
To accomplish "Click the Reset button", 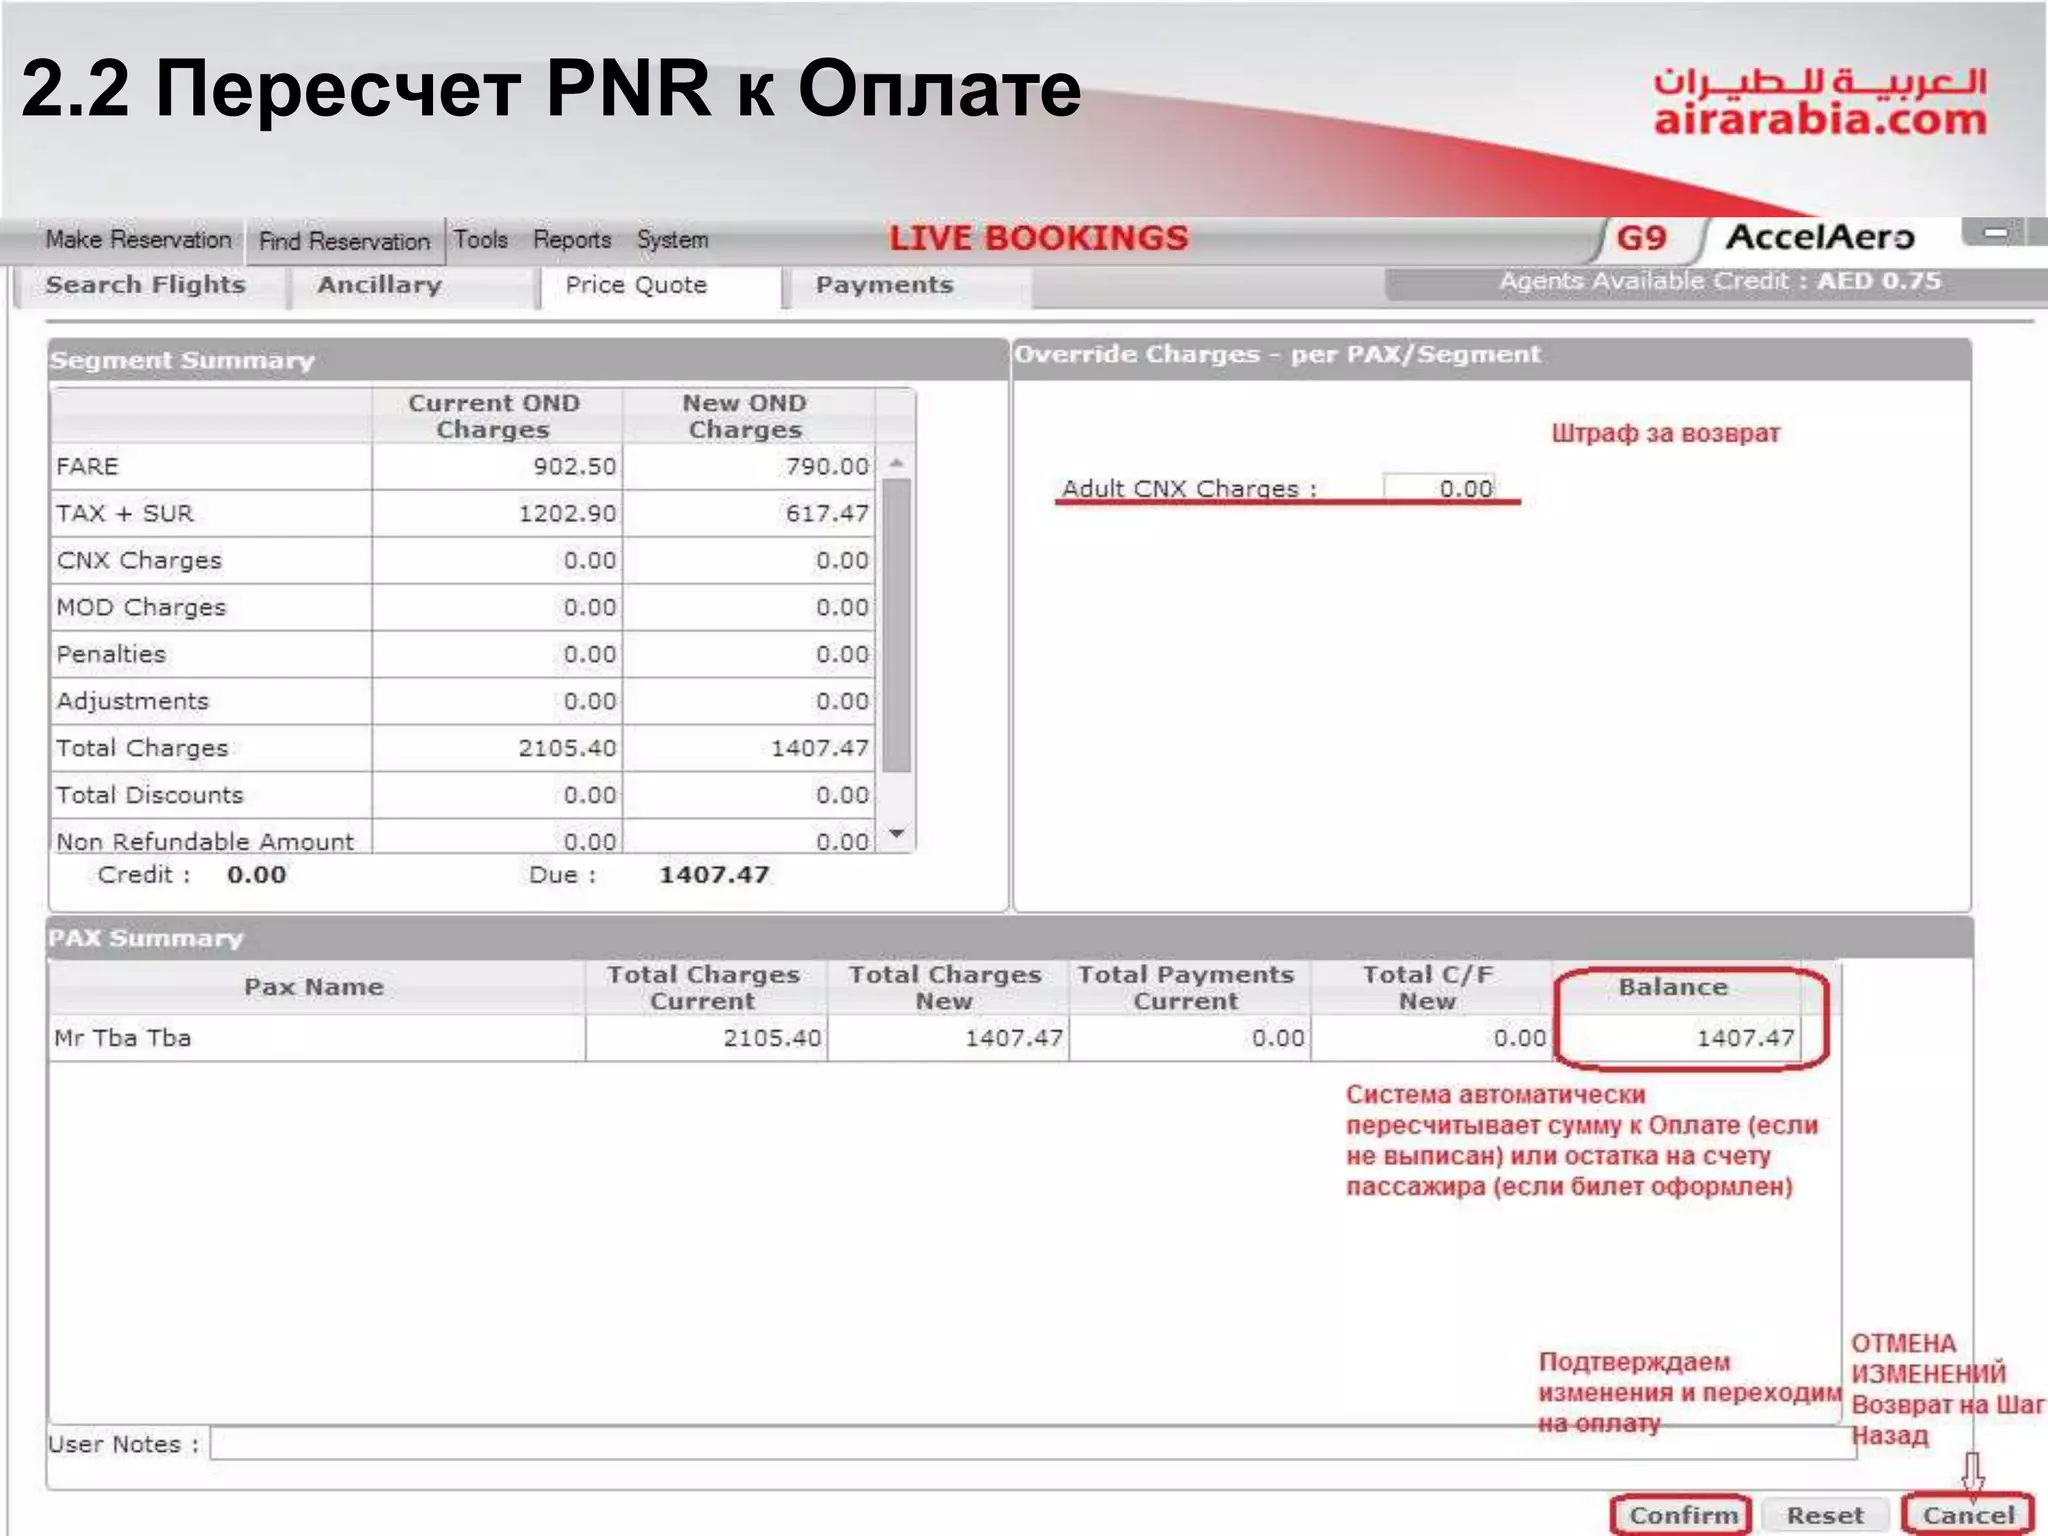I will tap(1825, 1515).
